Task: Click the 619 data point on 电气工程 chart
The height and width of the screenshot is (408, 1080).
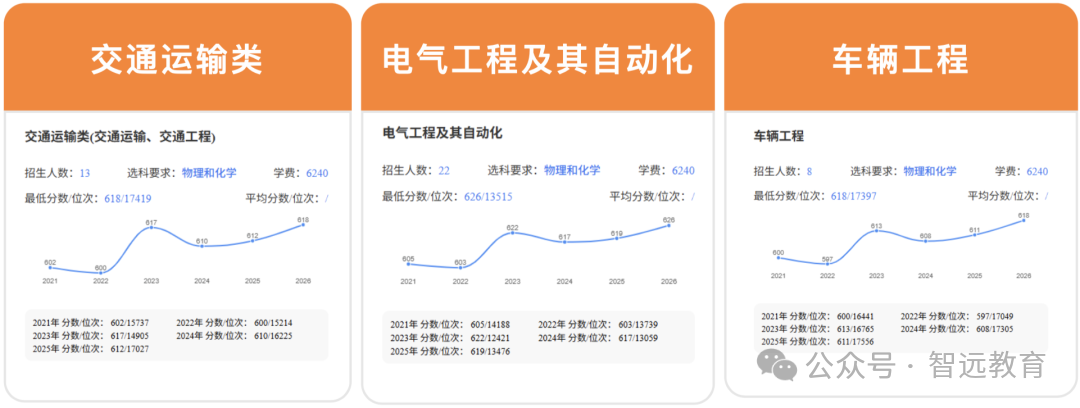Action: click(616, 238)
